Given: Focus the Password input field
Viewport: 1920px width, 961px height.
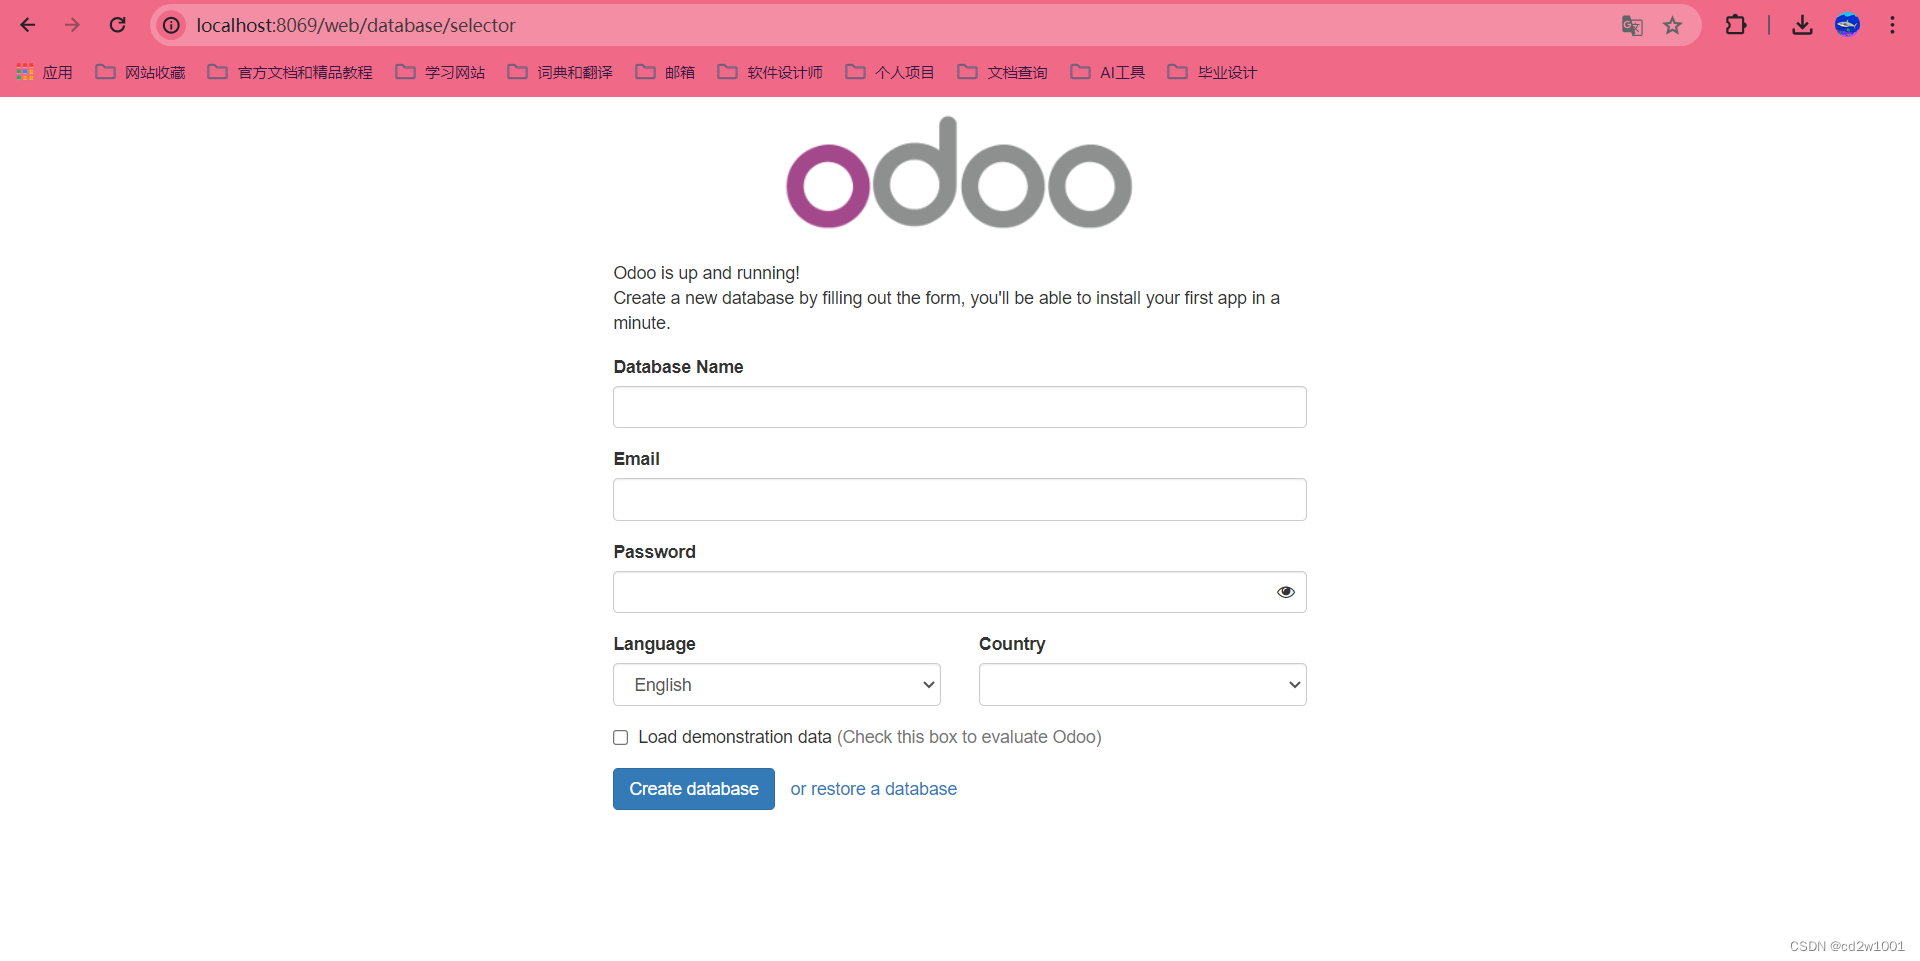Looking at the screenshot, I should [960, 592].
